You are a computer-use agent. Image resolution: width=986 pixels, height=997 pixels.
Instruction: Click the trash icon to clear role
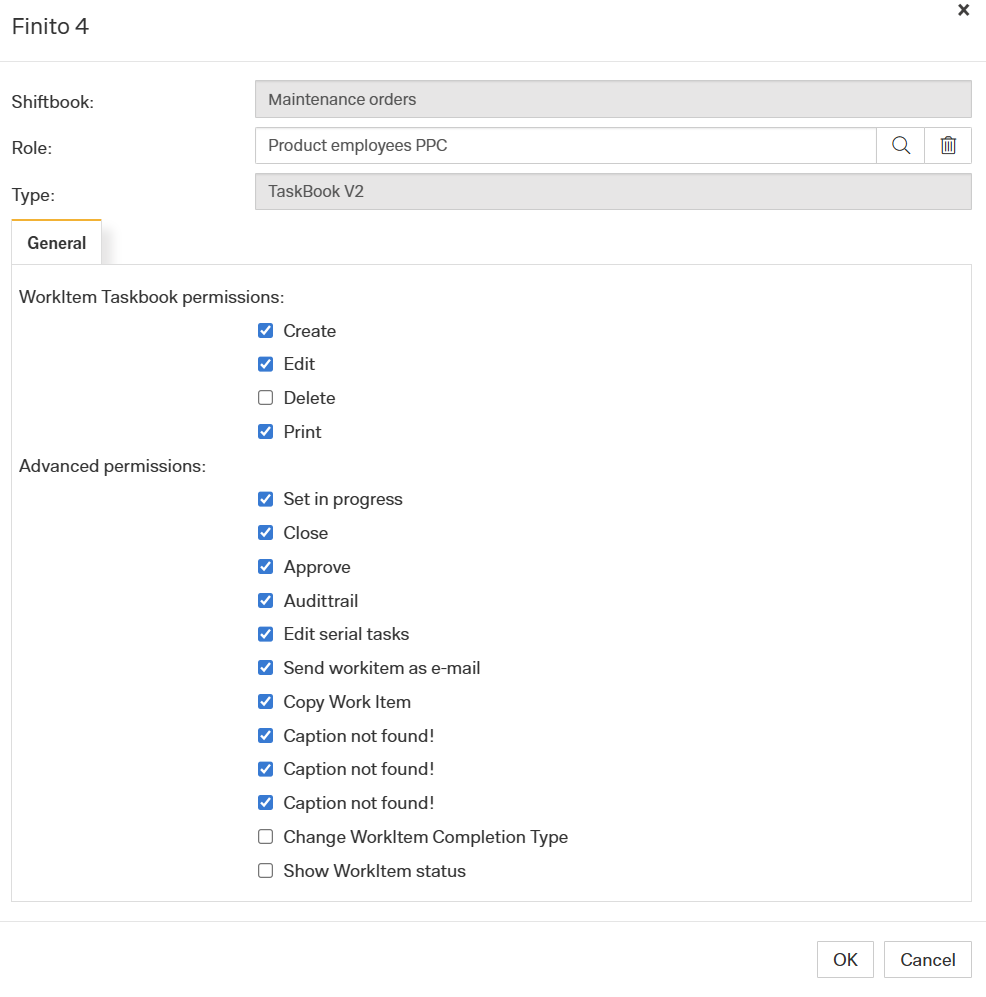(948, 146)
